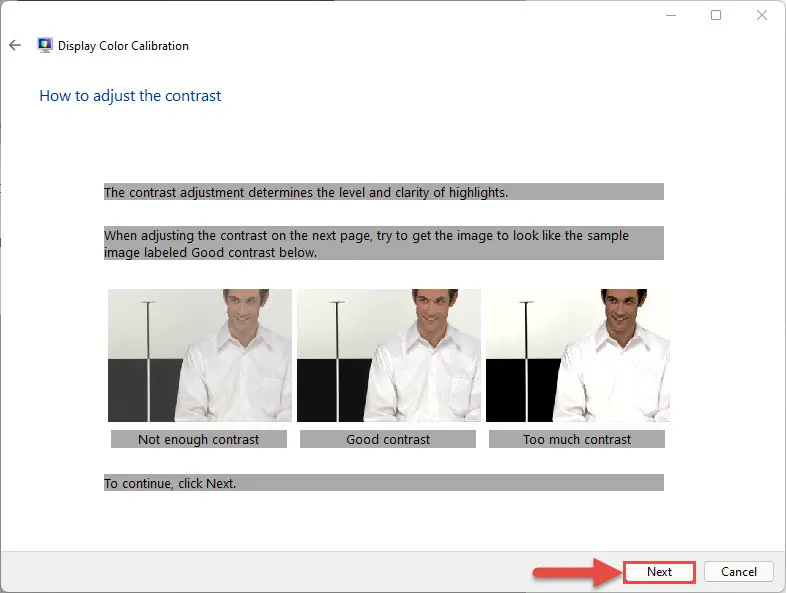The image size is (786, 593).
Task: Click the back arrow in the title bar
Action: pyautogui.click(x=15, y=45)
